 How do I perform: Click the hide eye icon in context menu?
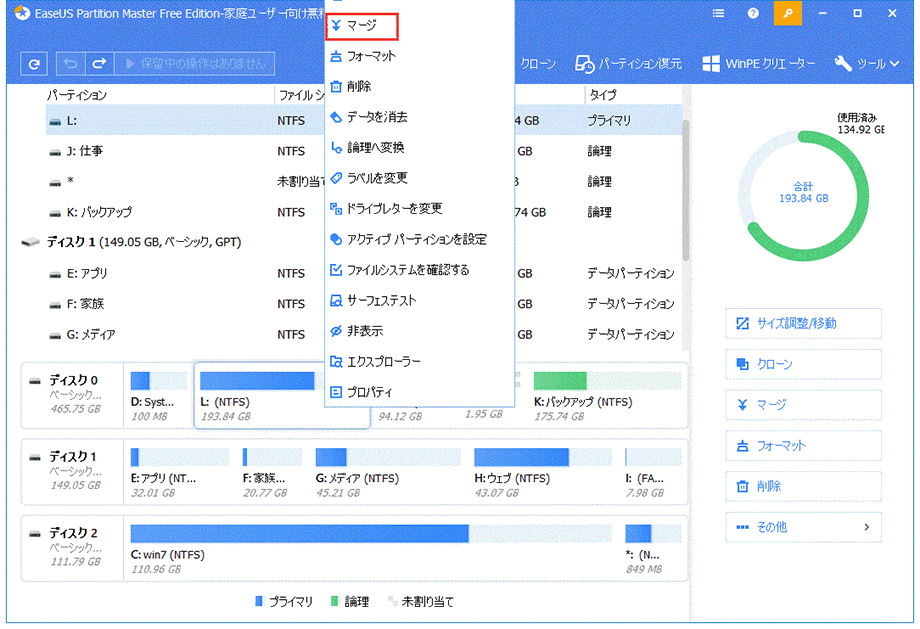[336, 331]
